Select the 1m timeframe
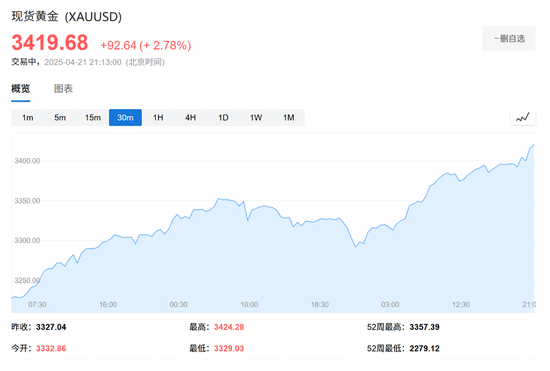 coord(28,117)
